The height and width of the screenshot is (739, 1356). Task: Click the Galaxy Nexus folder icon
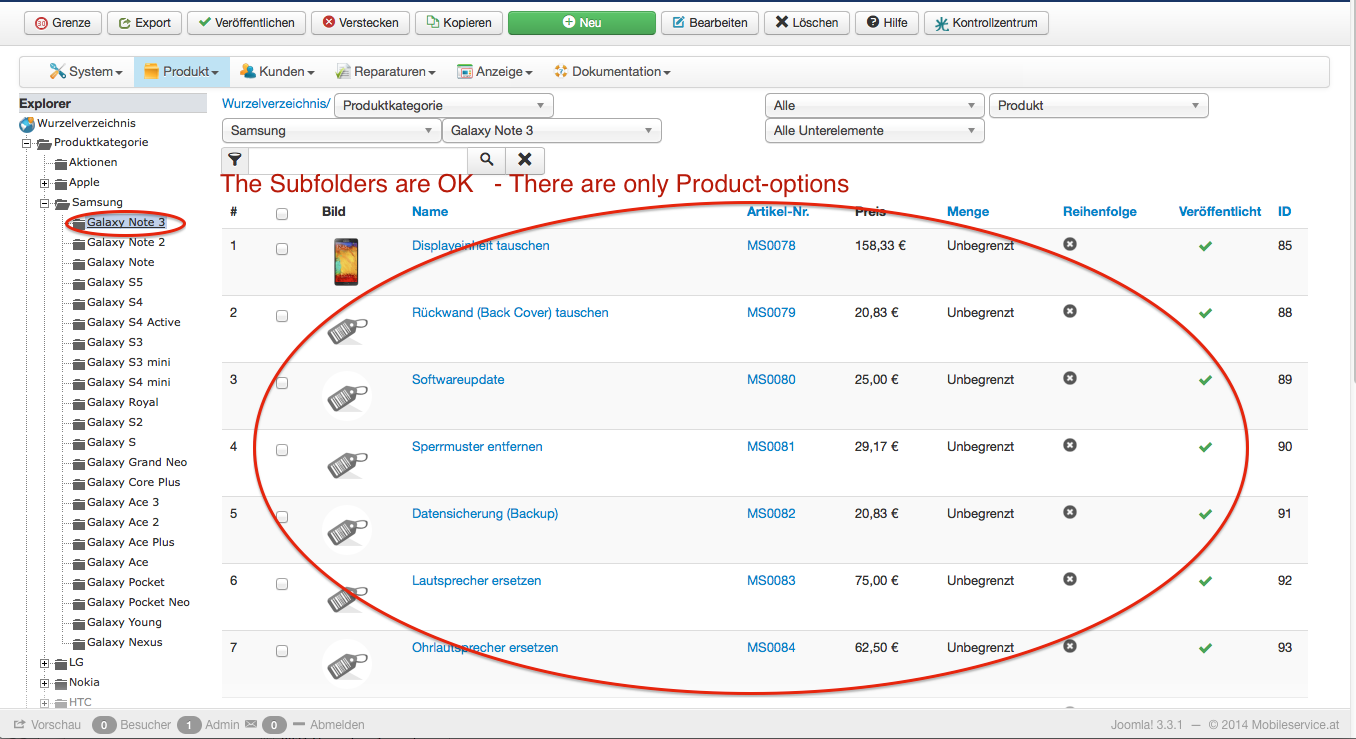tap(79, 643)
